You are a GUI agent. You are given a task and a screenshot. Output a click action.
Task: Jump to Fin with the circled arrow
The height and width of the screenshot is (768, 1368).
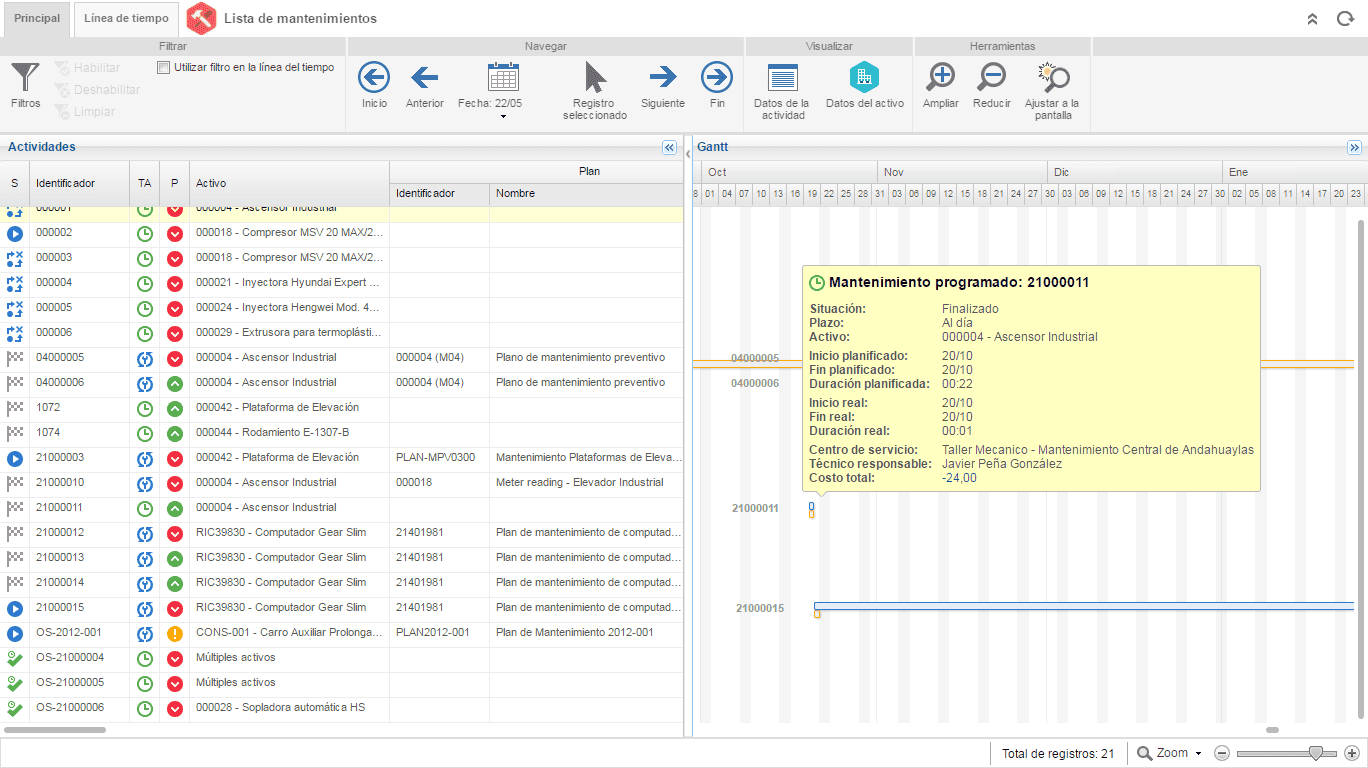pos(717,77)
